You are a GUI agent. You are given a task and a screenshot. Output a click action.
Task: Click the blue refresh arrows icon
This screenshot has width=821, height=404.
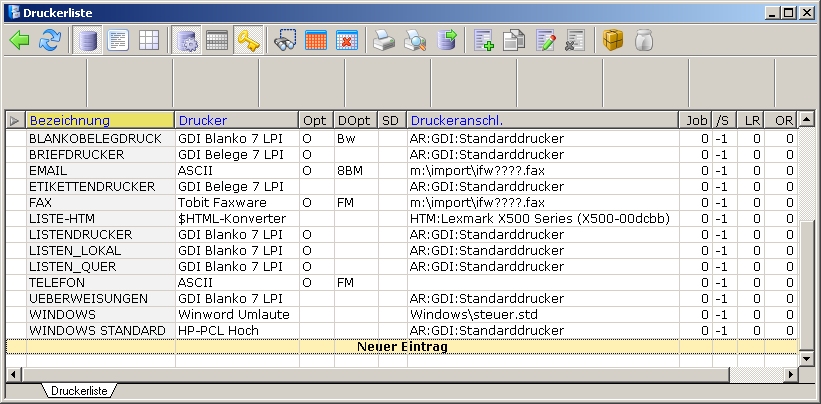pyautogui.click(x=49, y=41)
